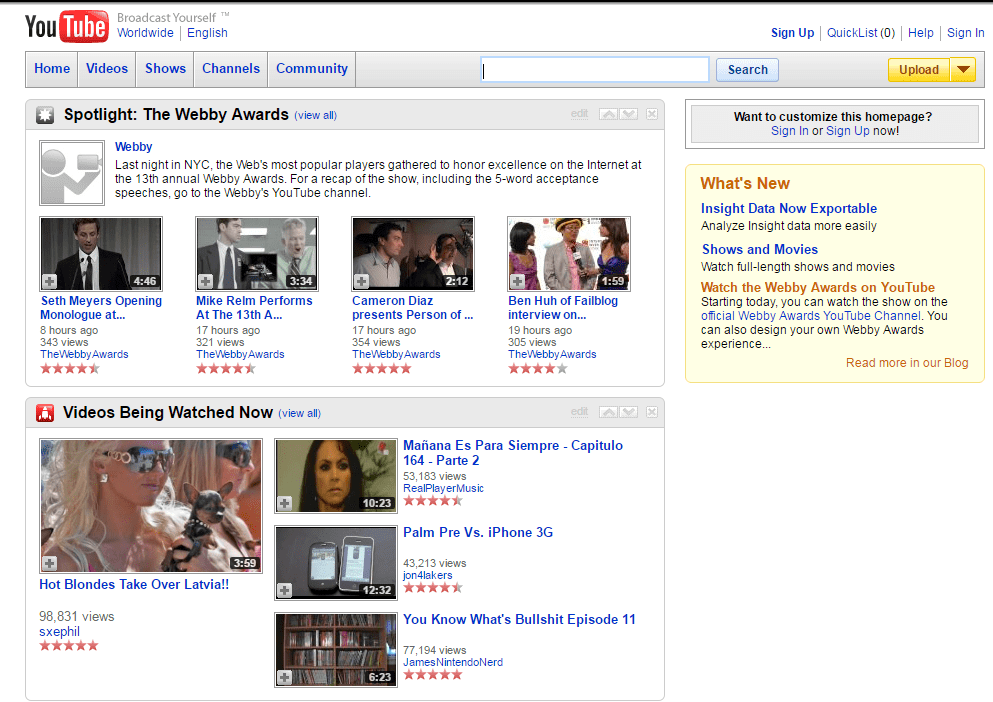Go to the Videos tab
993x702 pixels.
click(x=107, y=69)
